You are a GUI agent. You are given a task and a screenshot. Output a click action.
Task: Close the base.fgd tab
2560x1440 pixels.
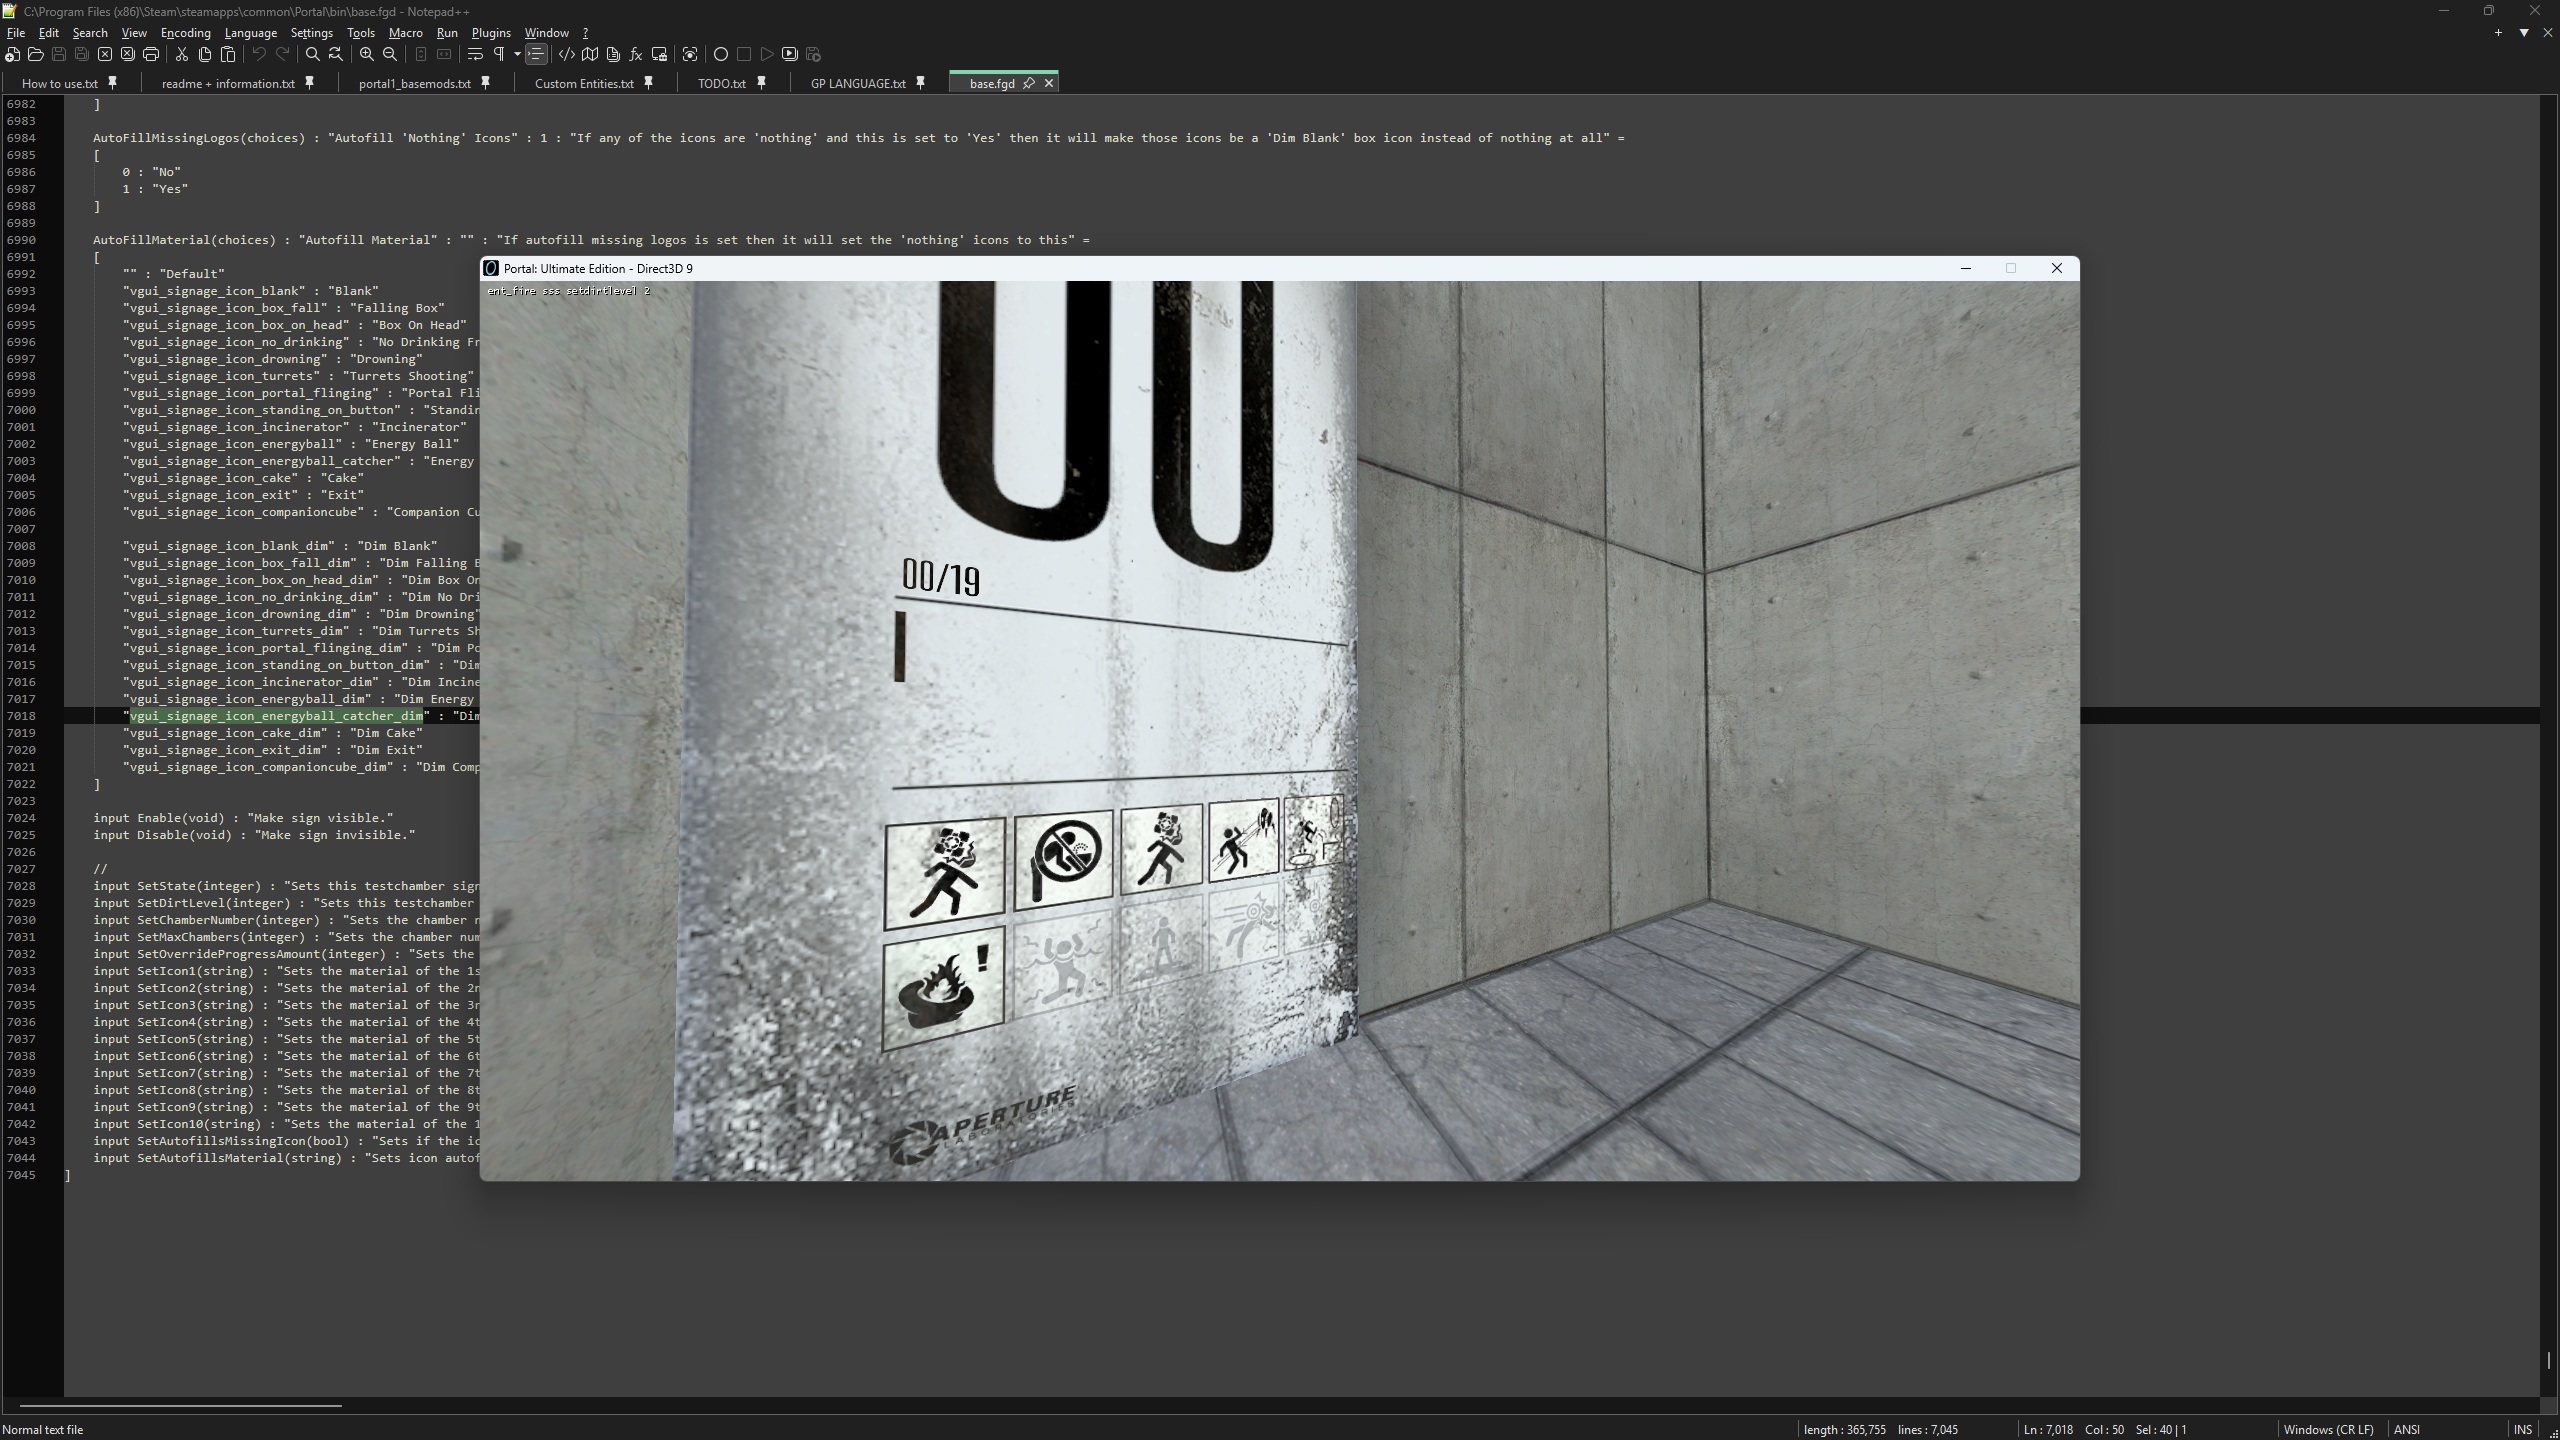(1049, 83)
